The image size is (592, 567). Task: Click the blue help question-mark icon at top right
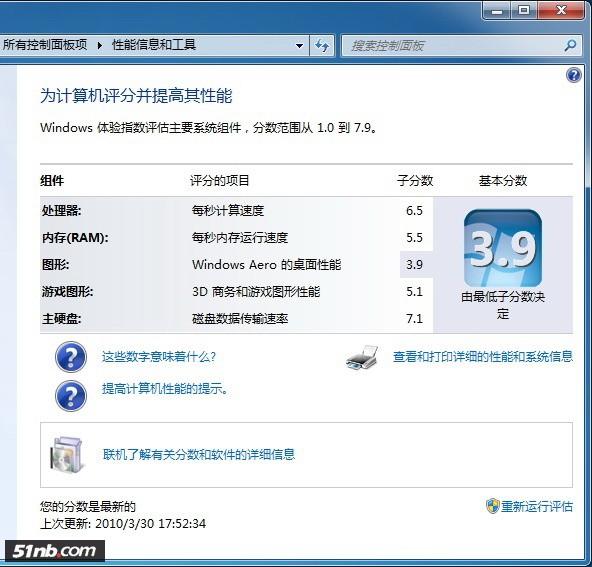pos(574,75)
